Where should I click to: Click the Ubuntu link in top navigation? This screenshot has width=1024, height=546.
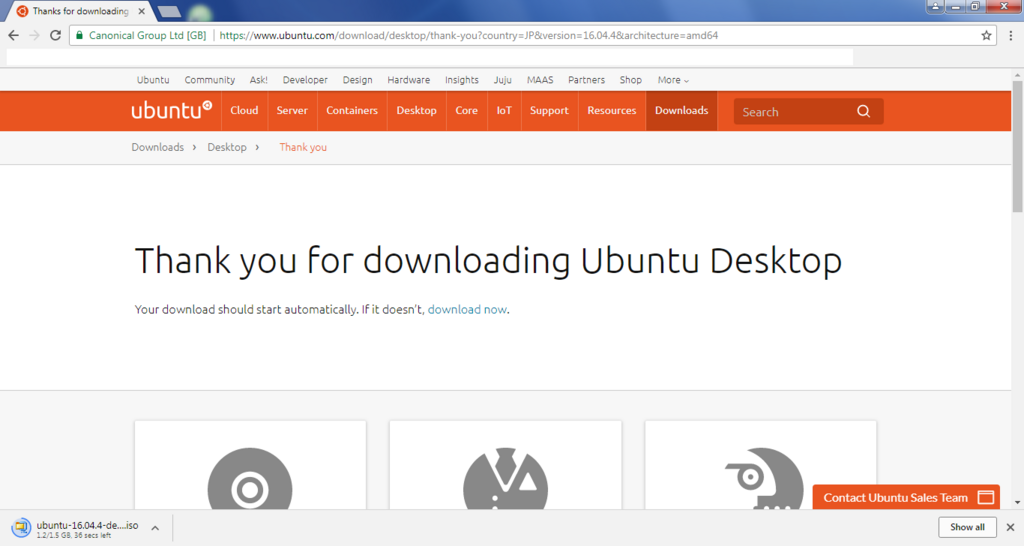[x=153, y=80]
